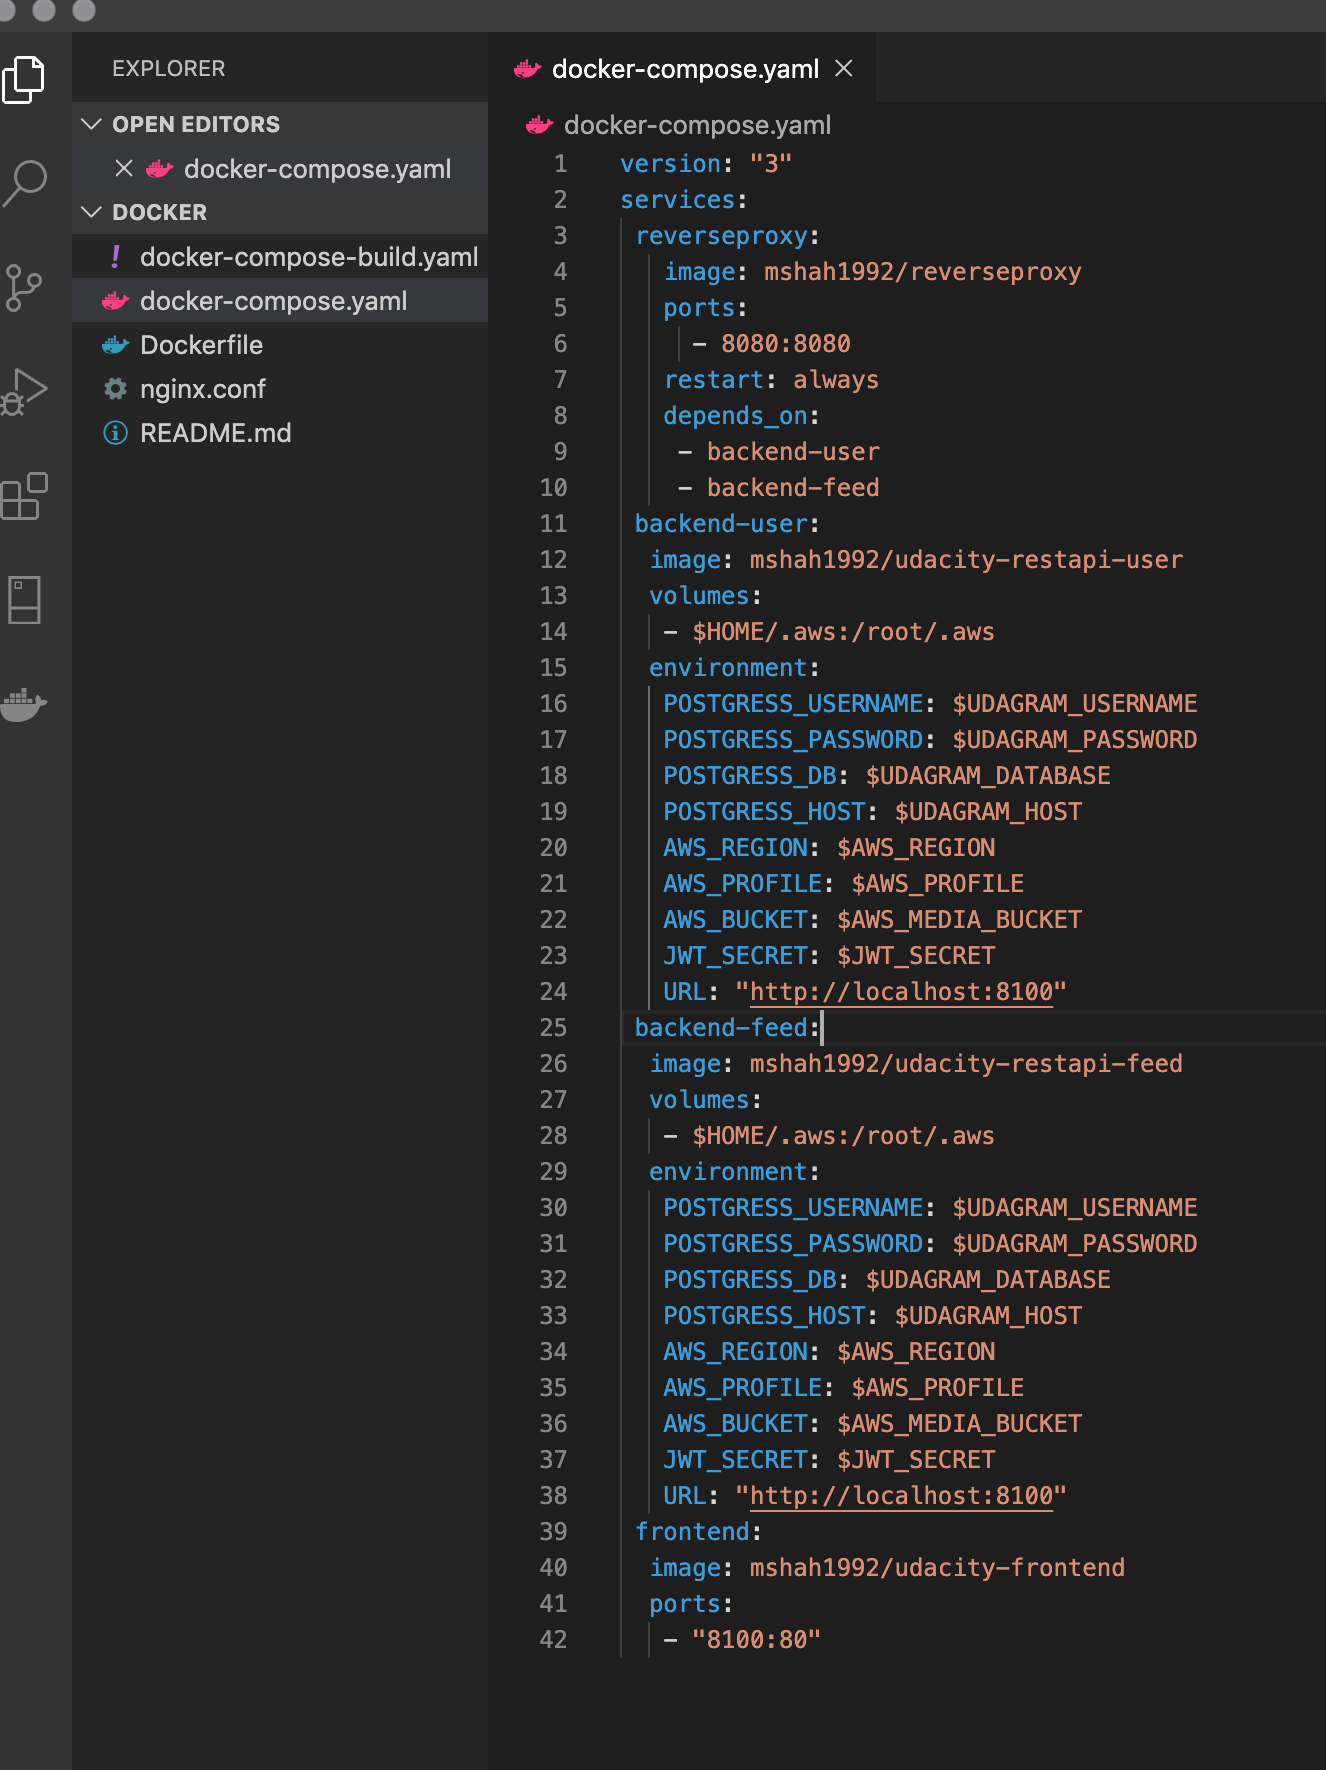Click Docker whale icon in editor tab
Viewport: 1326px width, 1770px height.
[527, 69]
